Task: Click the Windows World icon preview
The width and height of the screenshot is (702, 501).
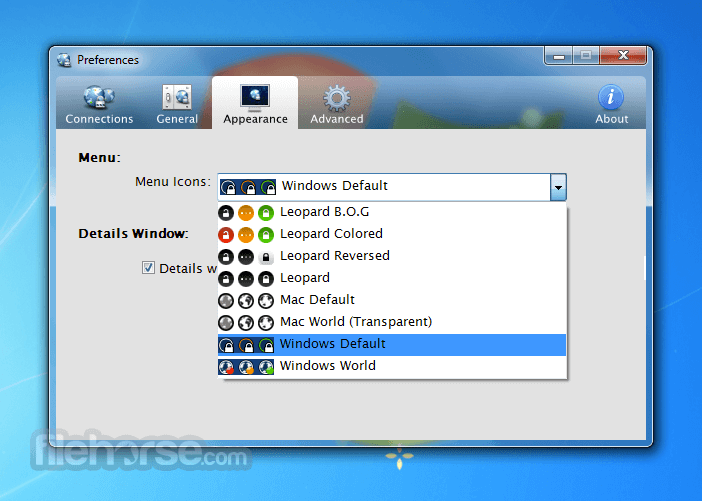Action: 246,367
